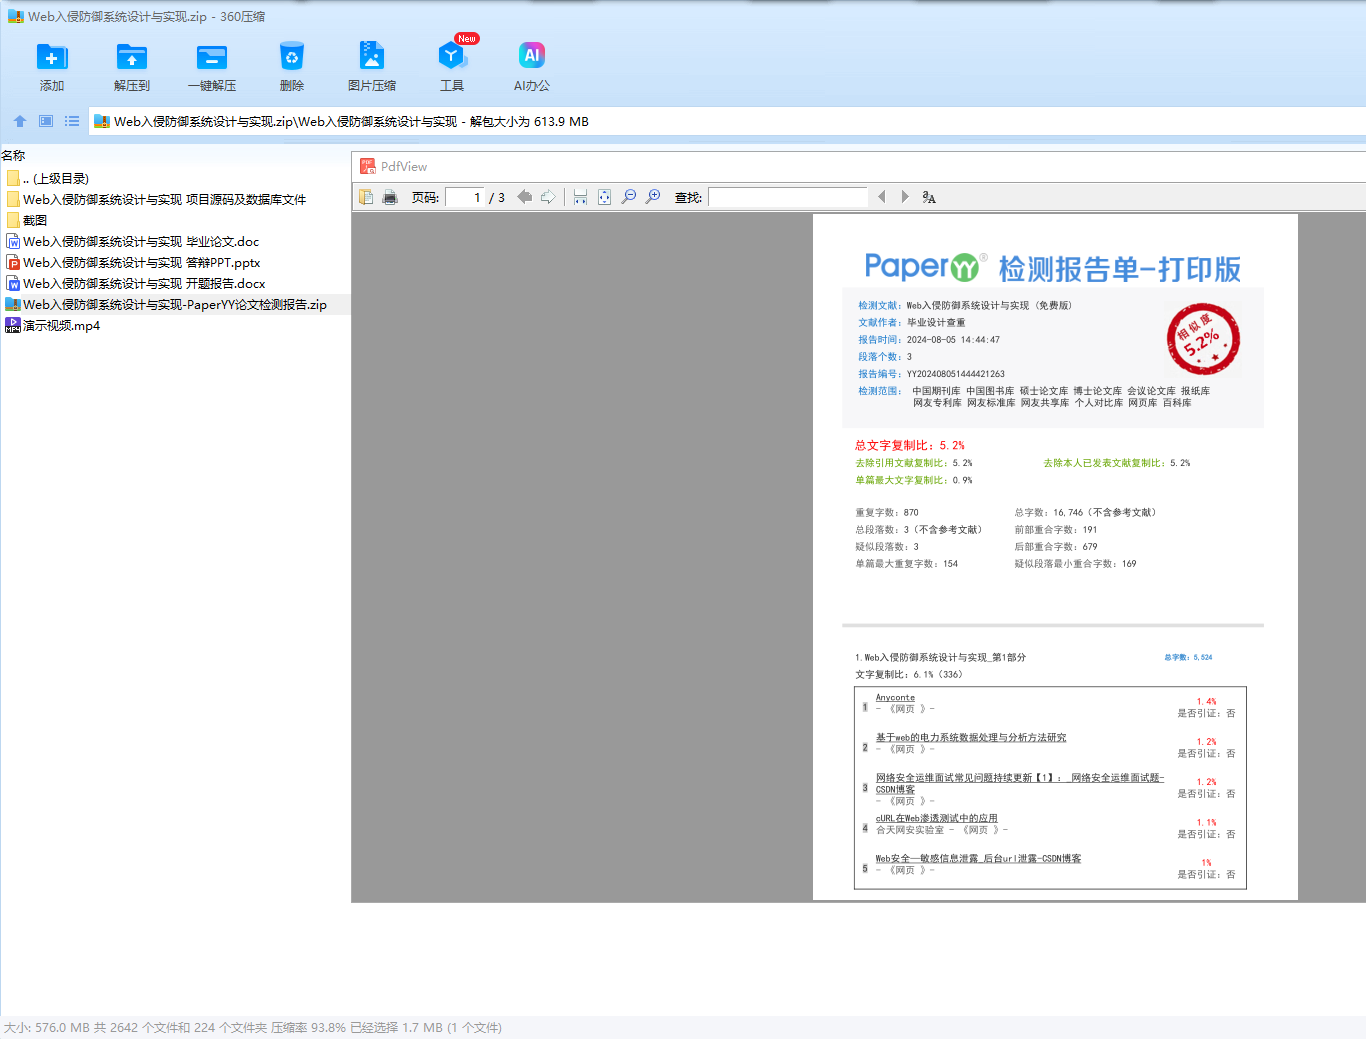Screen dimensions: 1366x1039
Task: Click the report time 2024-08-05 14:44:47
Action: click(953, 340)
